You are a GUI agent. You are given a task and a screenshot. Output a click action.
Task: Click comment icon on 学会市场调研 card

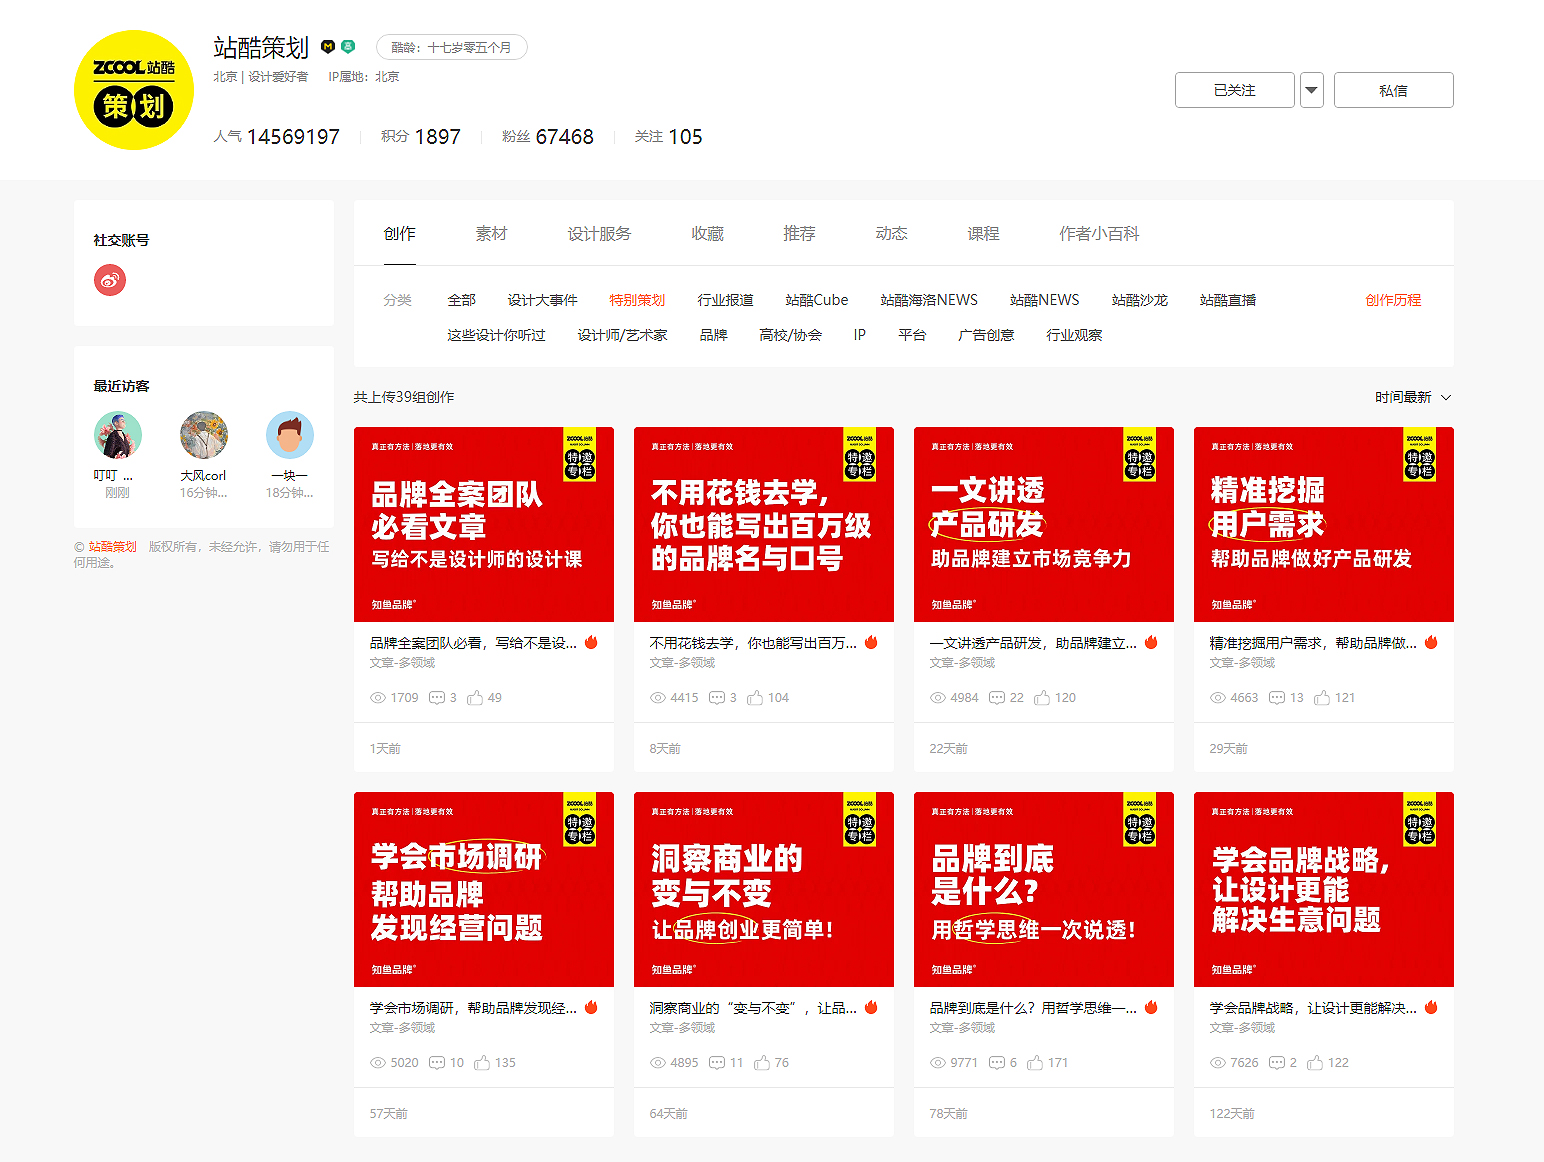coord(437,1063)
